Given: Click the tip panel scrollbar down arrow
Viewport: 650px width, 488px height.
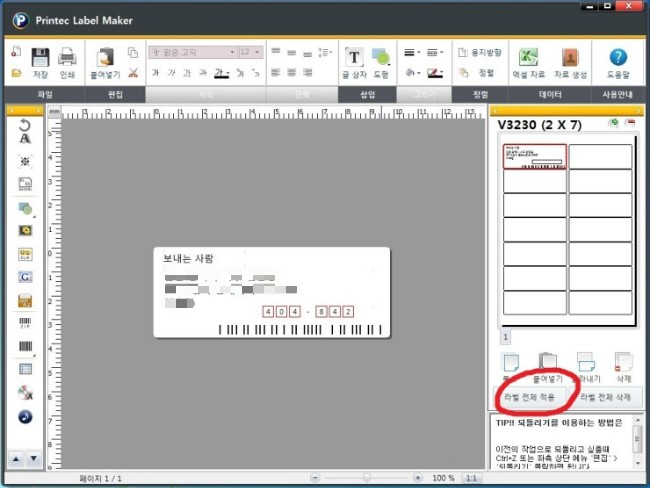Looking at the screenshot, I should point(638,464).
